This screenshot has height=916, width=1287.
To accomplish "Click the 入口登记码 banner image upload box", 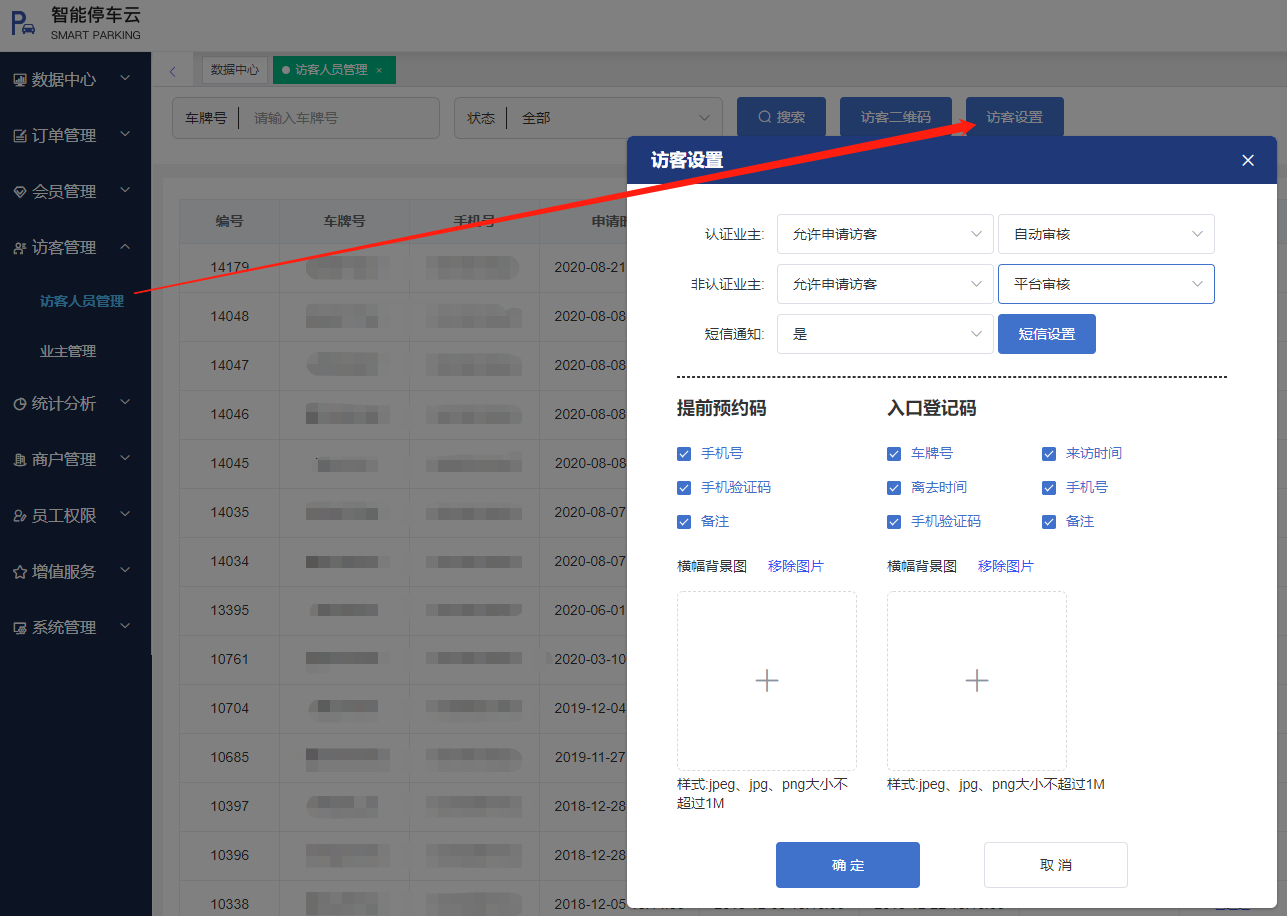I will (976, 681).
